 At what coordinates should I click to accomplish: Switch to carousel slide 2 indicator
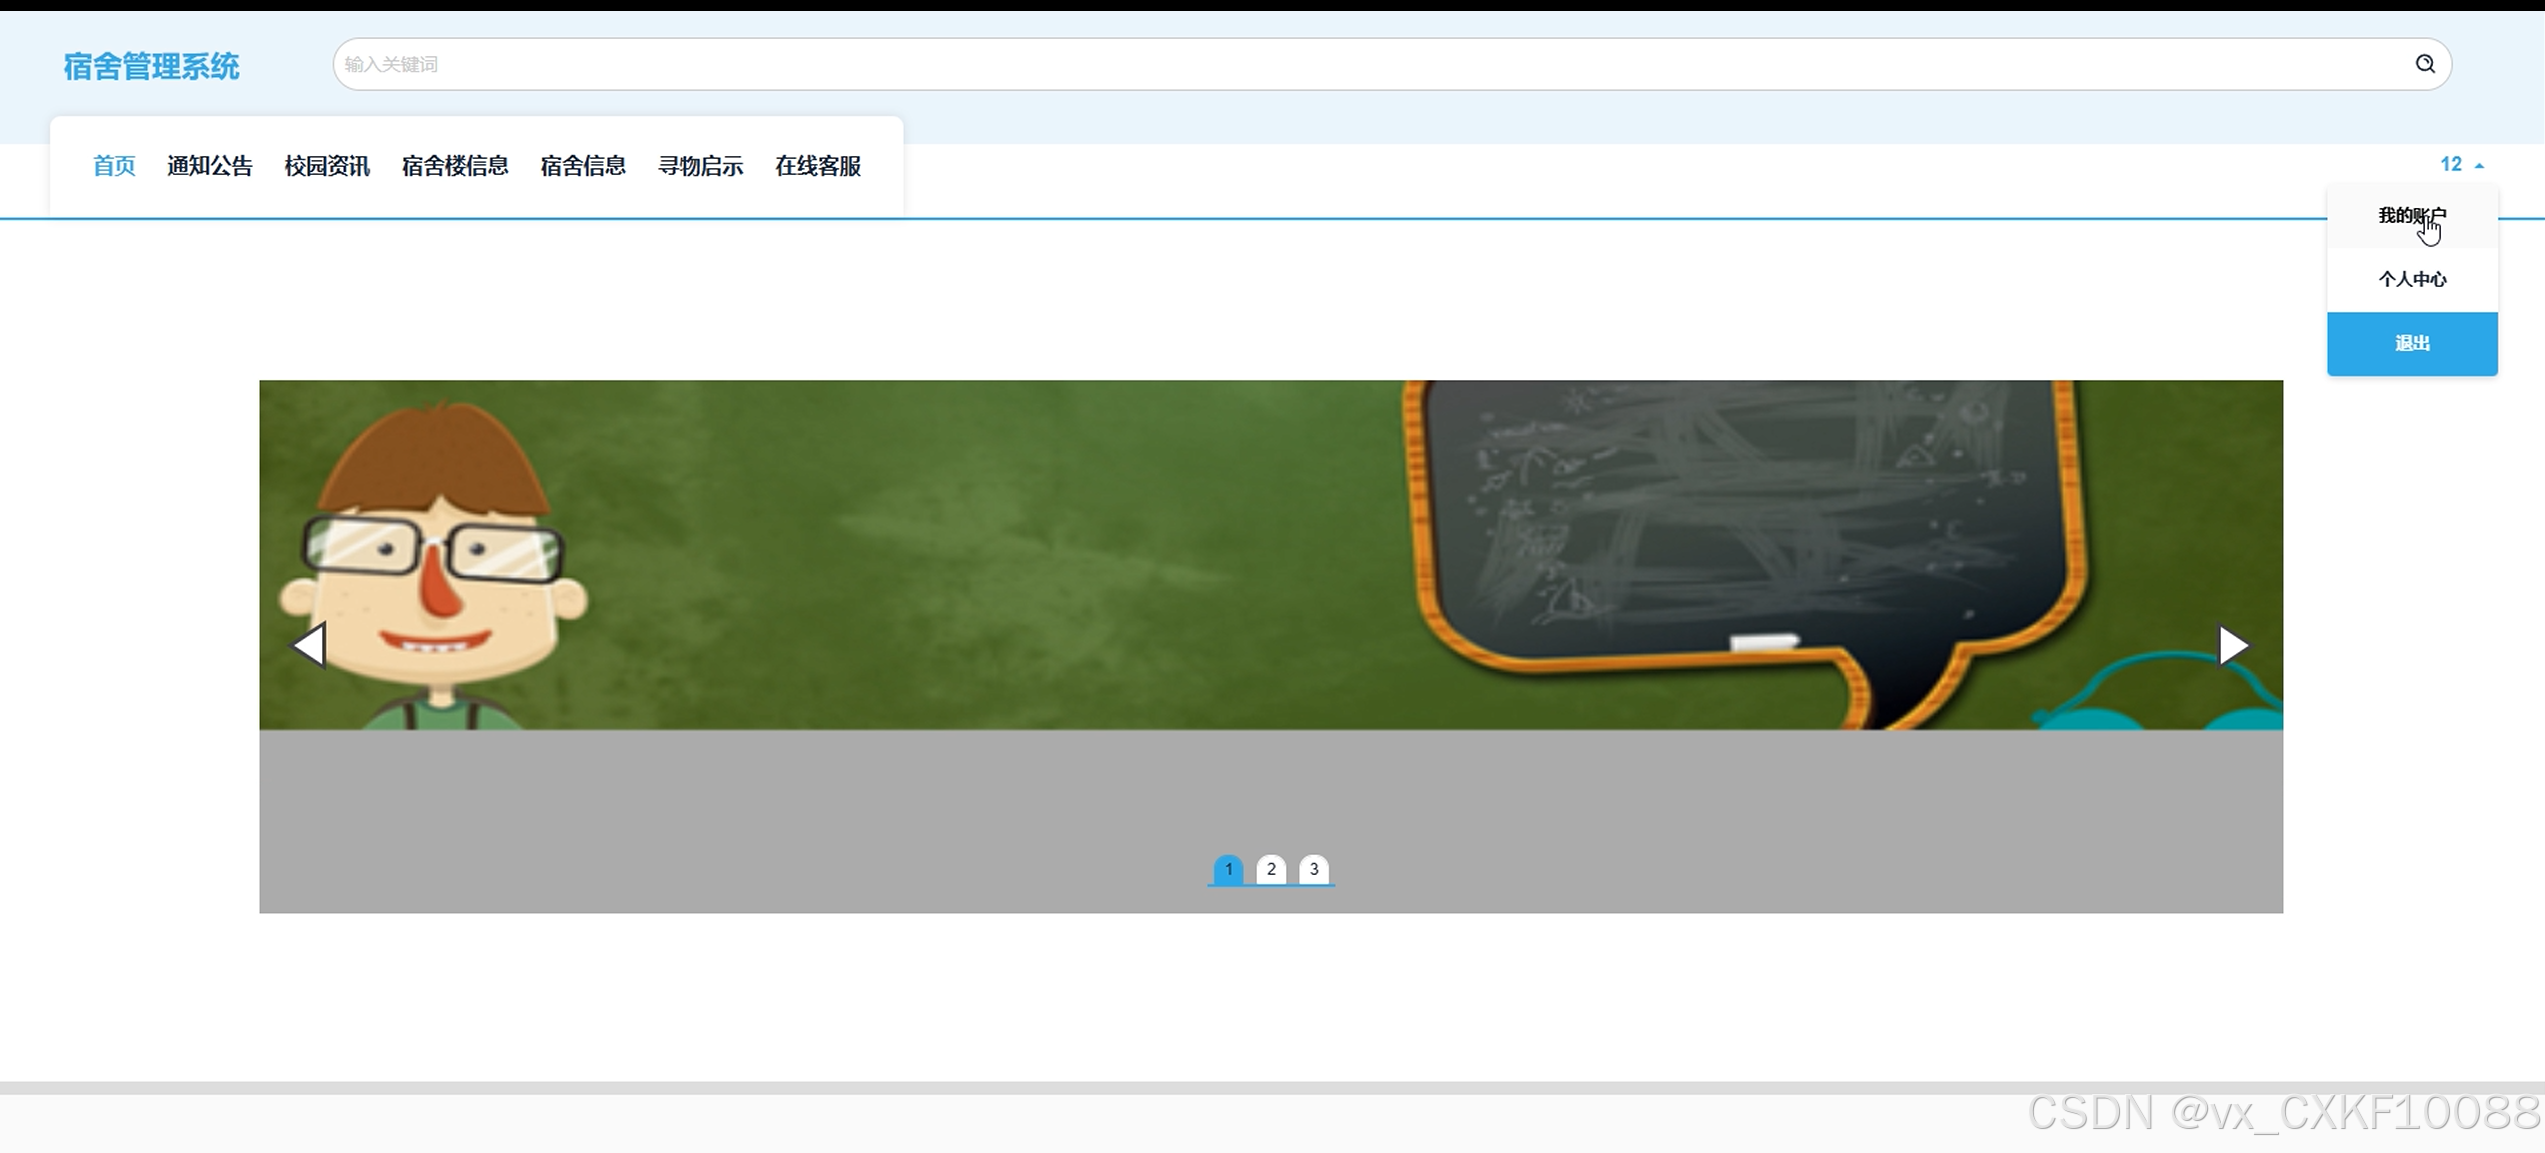point(1271,869)
